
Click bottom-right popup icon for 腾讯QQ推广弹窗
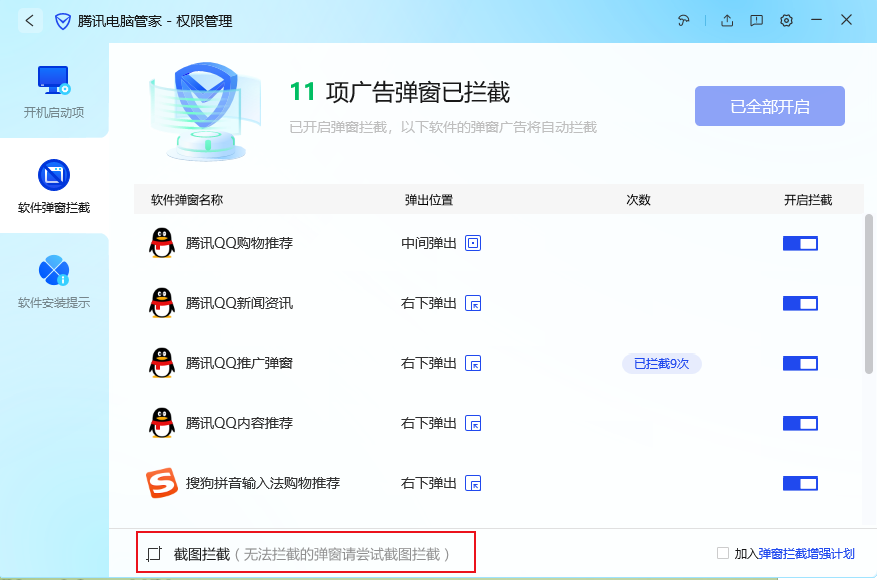[x=473, y=364]
